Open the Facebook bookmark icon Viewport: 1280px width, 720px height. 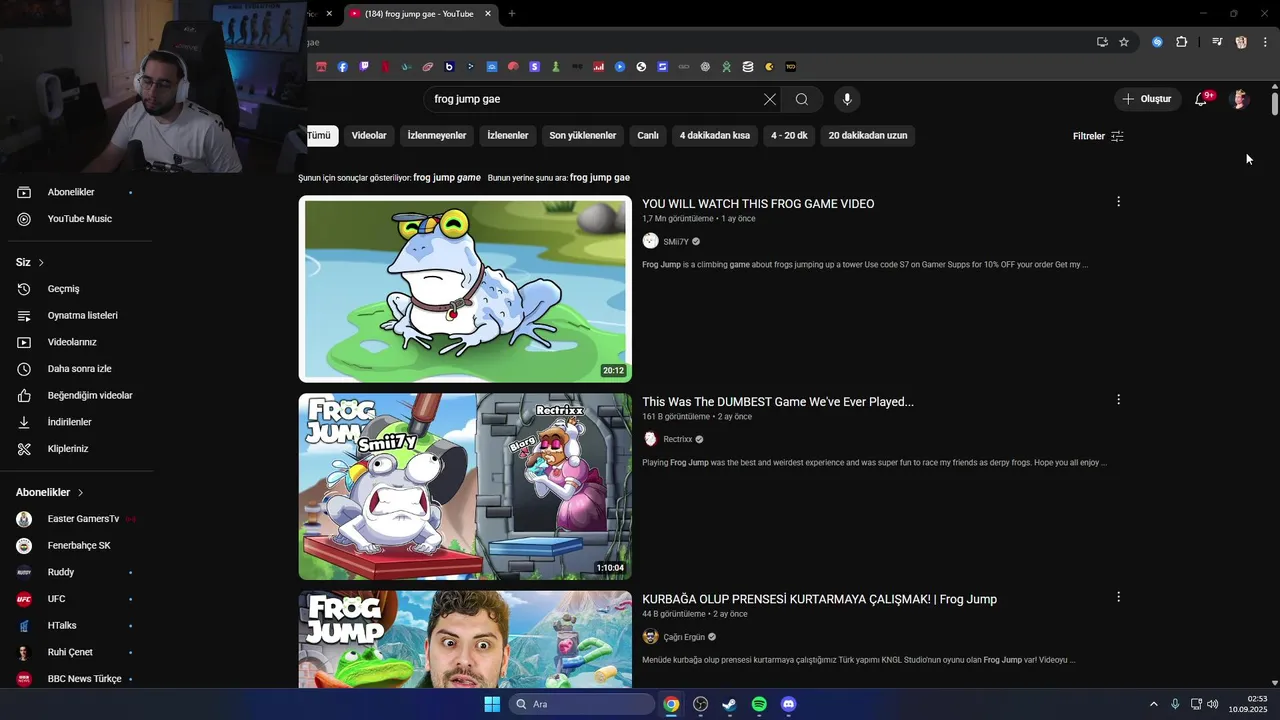pos(342,67)
